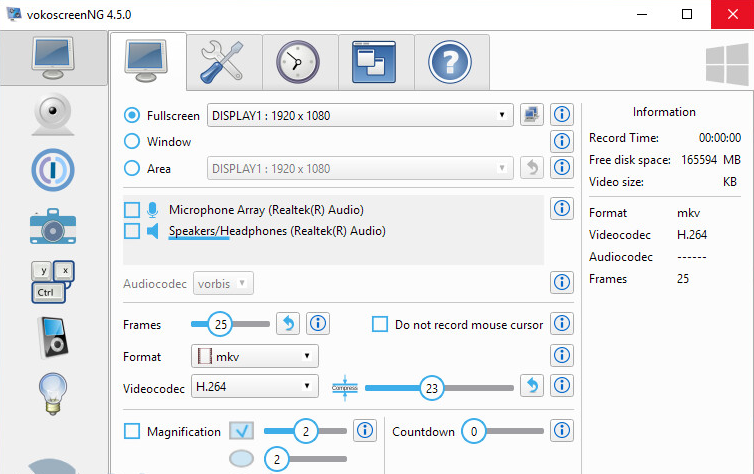Click the Record Time value 00:00:00

pos(720,138)
